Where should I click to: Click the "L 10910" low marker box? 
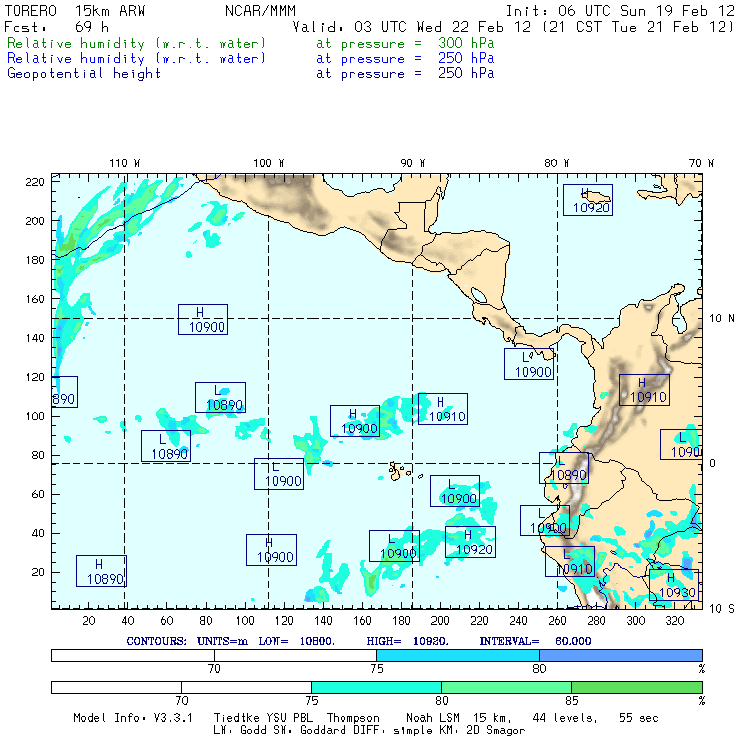(570, 561)
